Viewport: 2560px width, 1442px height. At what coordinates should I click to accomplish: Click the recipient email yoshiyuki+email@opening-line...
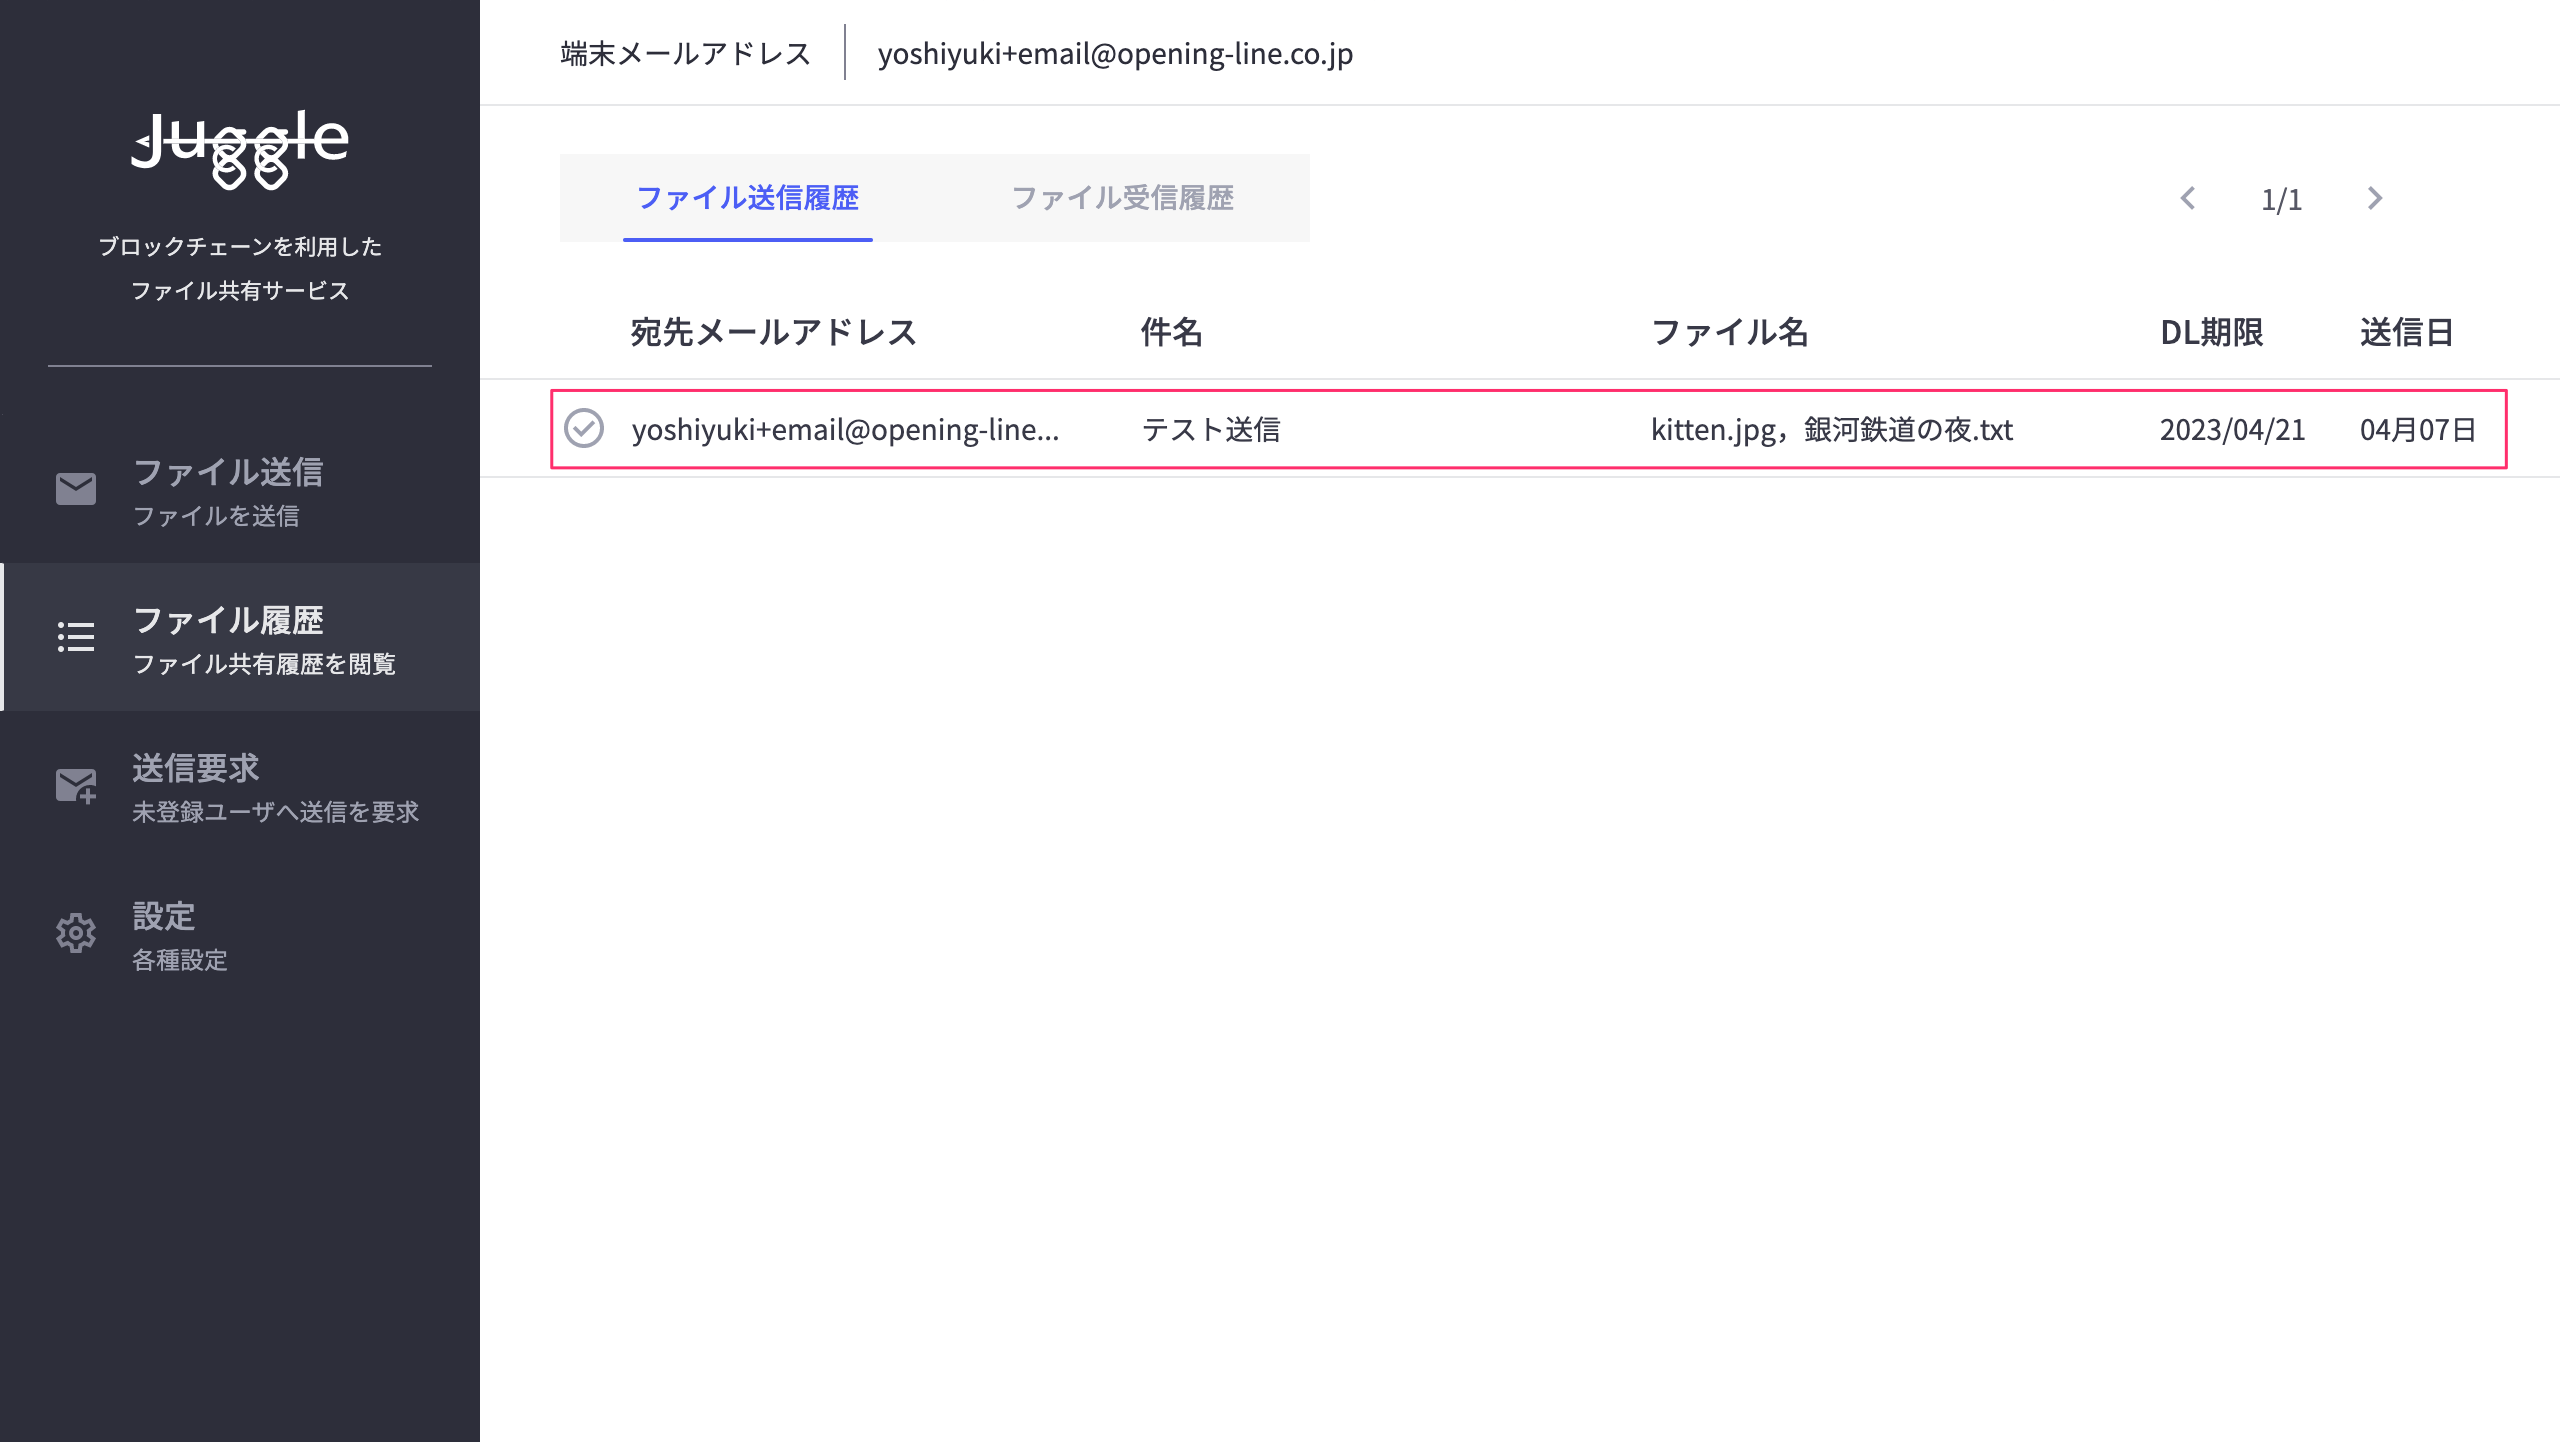click(x=845, y=430)
